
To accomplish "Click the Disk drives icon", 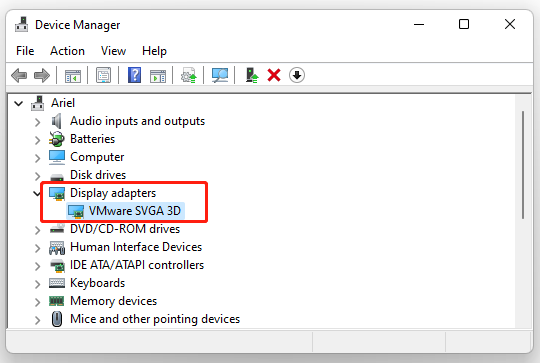I will 57,177.
